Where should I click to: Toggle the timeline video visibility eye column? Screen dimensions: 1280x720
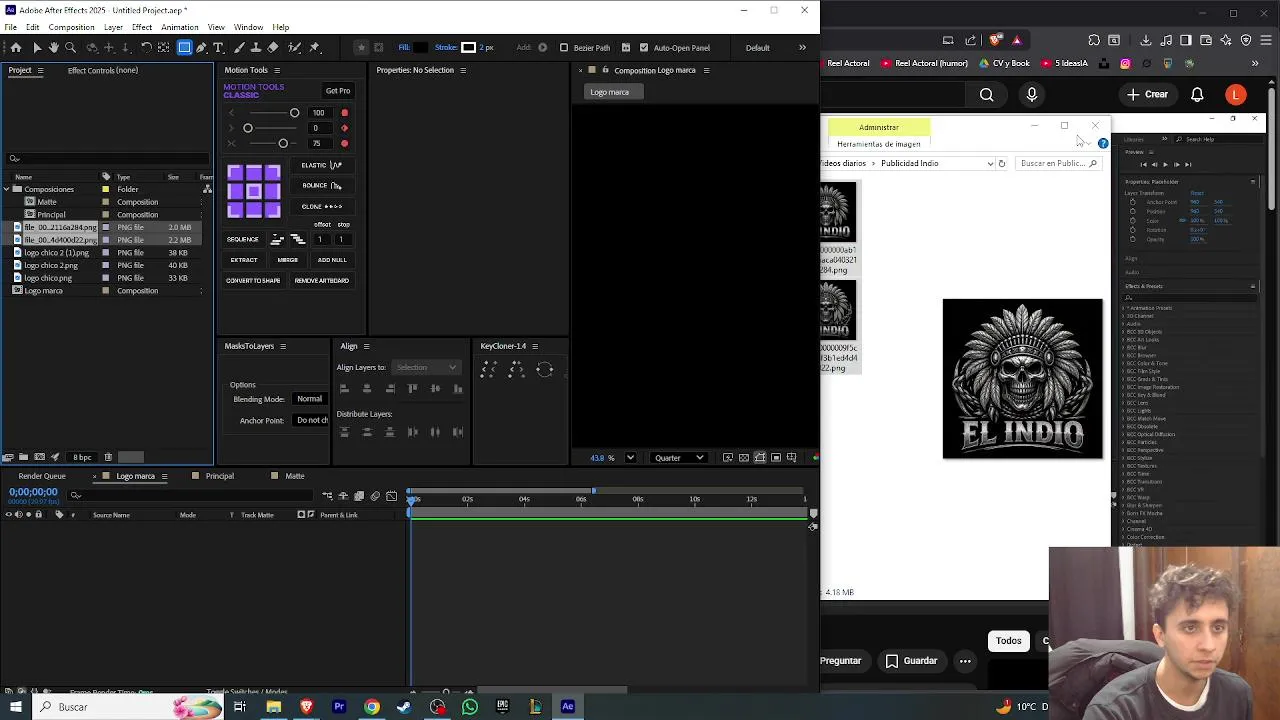(x=8, y=515)
